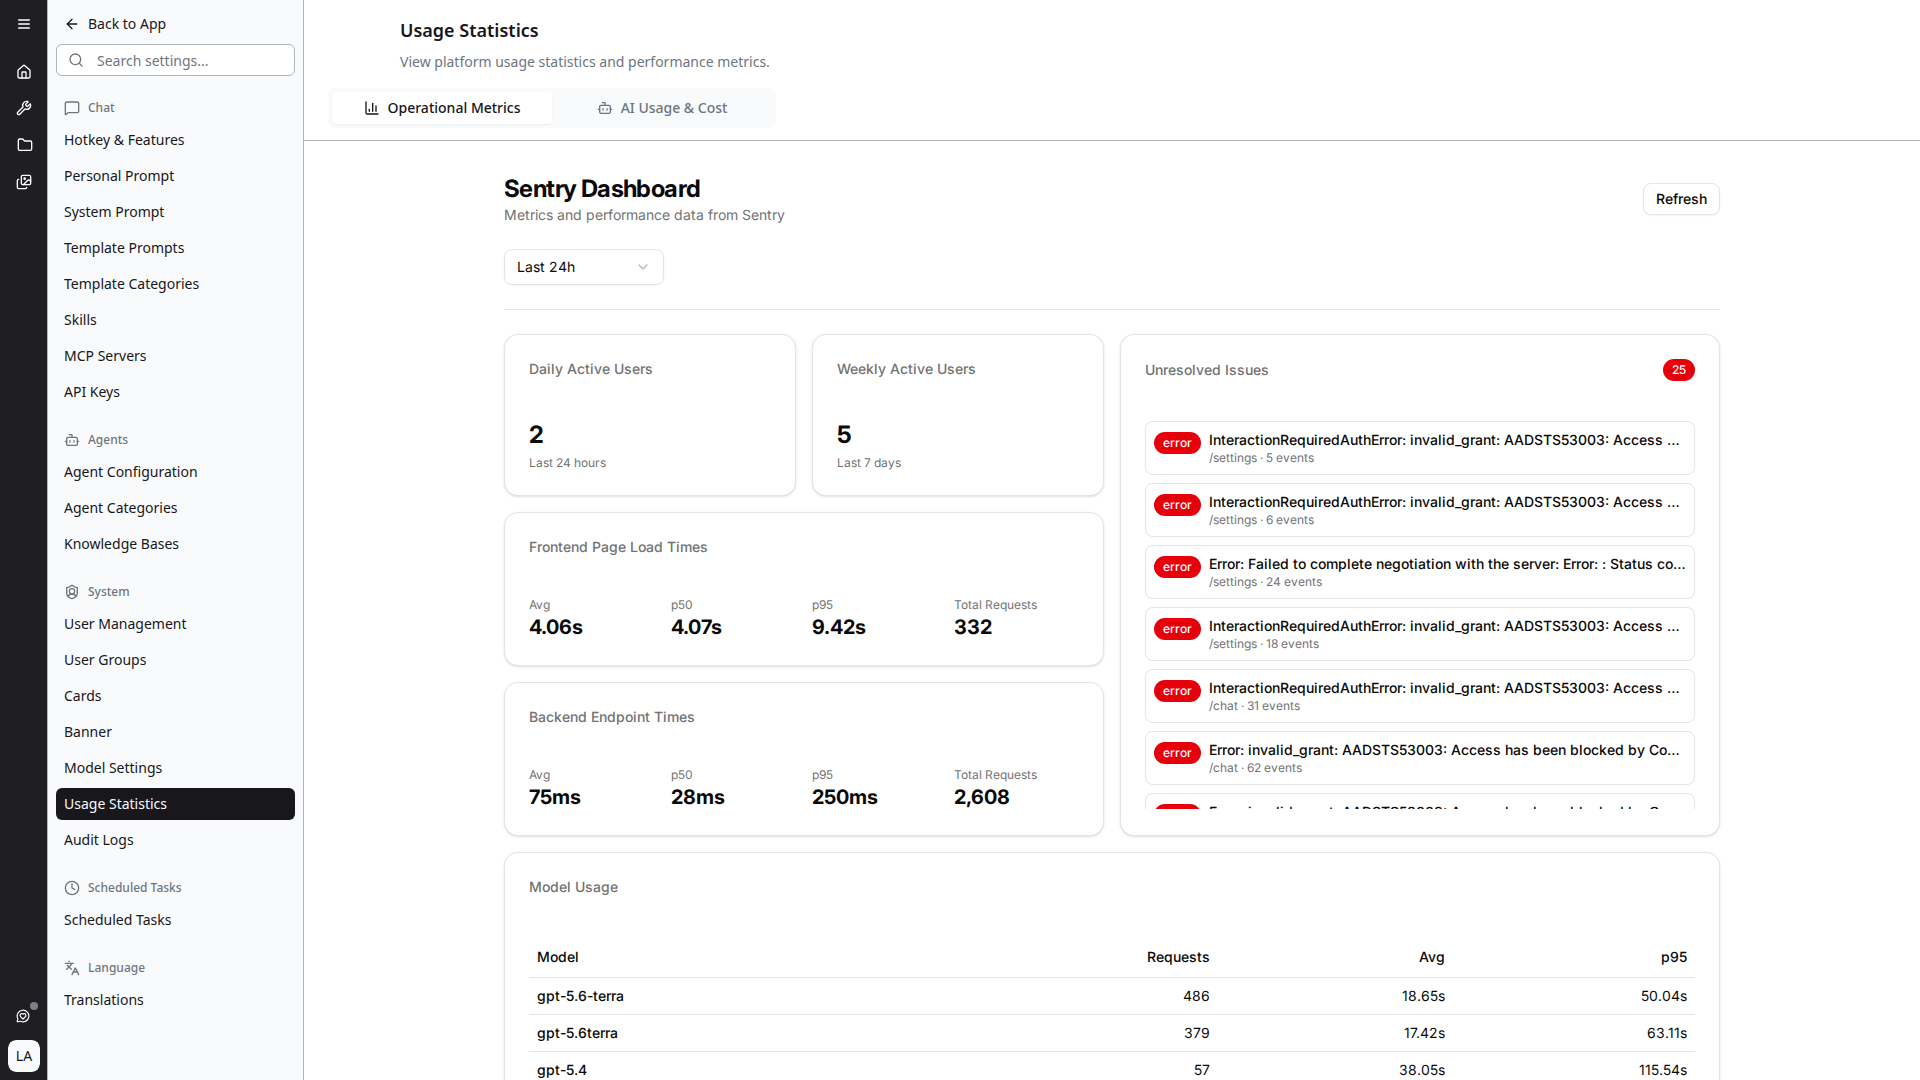Open the /chat issue with 31 events

(1419, 696)
